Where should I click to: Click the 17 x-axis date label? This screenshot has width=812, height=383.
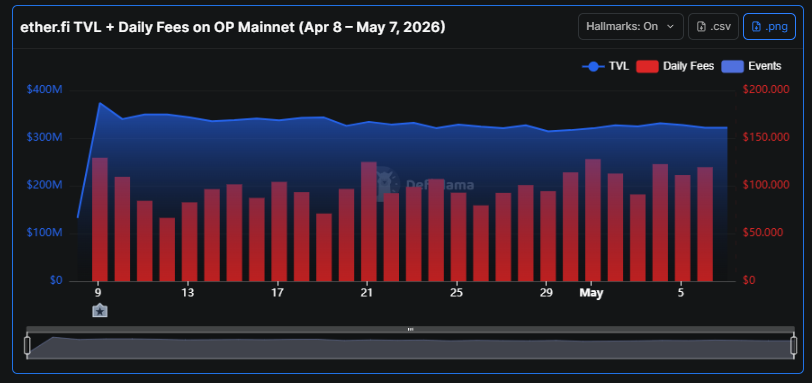pyautogui.click(x=277, y=292)
